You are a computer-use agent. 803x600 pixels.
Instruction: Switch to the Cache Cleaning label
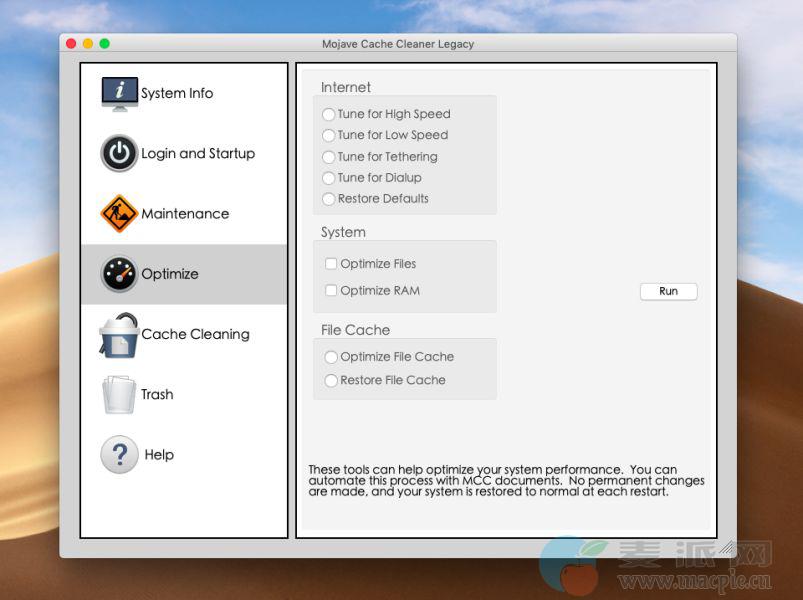[195, 335]
